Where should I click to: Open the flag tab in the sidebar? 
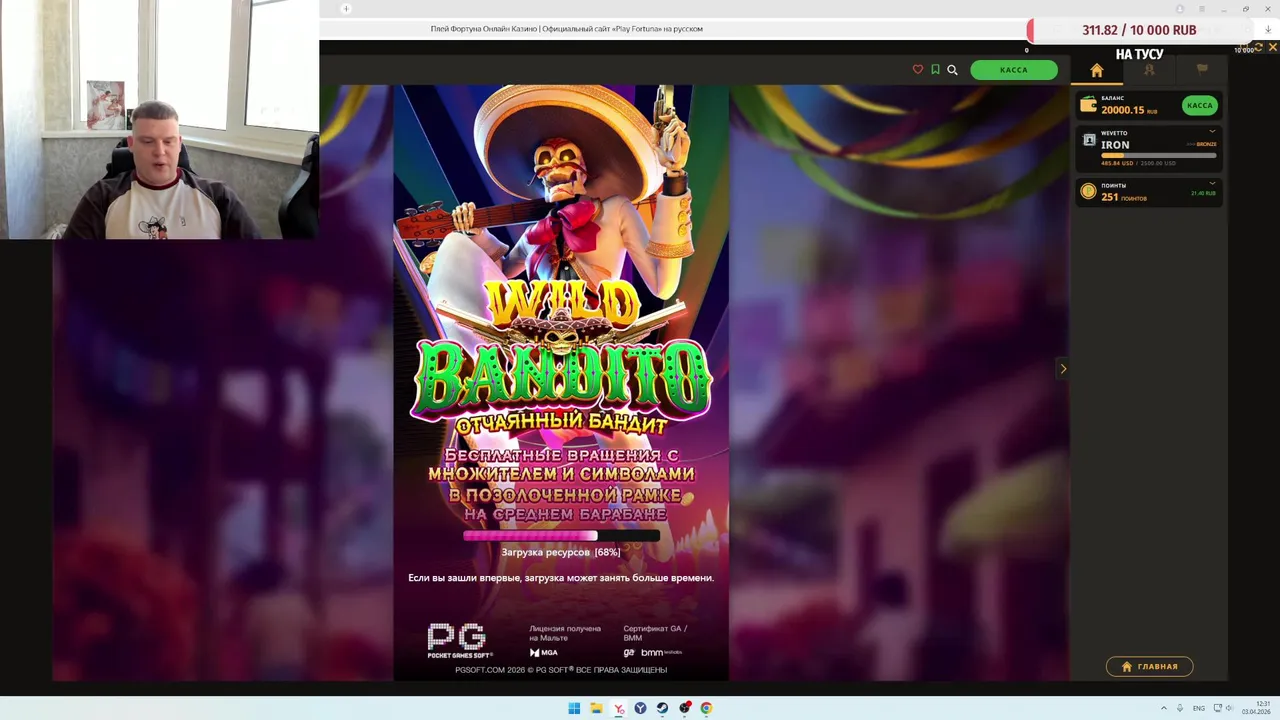pyautogui.click(x=1202, y=70)
